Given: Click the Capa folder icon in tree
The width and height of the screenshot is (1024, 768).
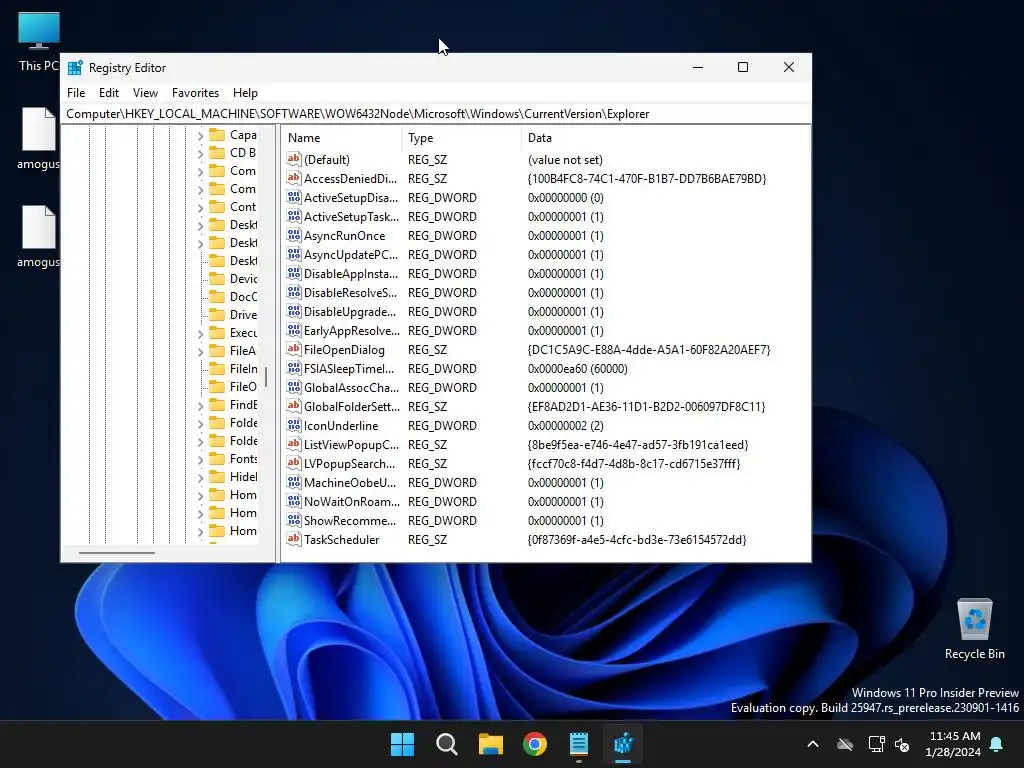Looking at the screenshot, I should point(217,135).
